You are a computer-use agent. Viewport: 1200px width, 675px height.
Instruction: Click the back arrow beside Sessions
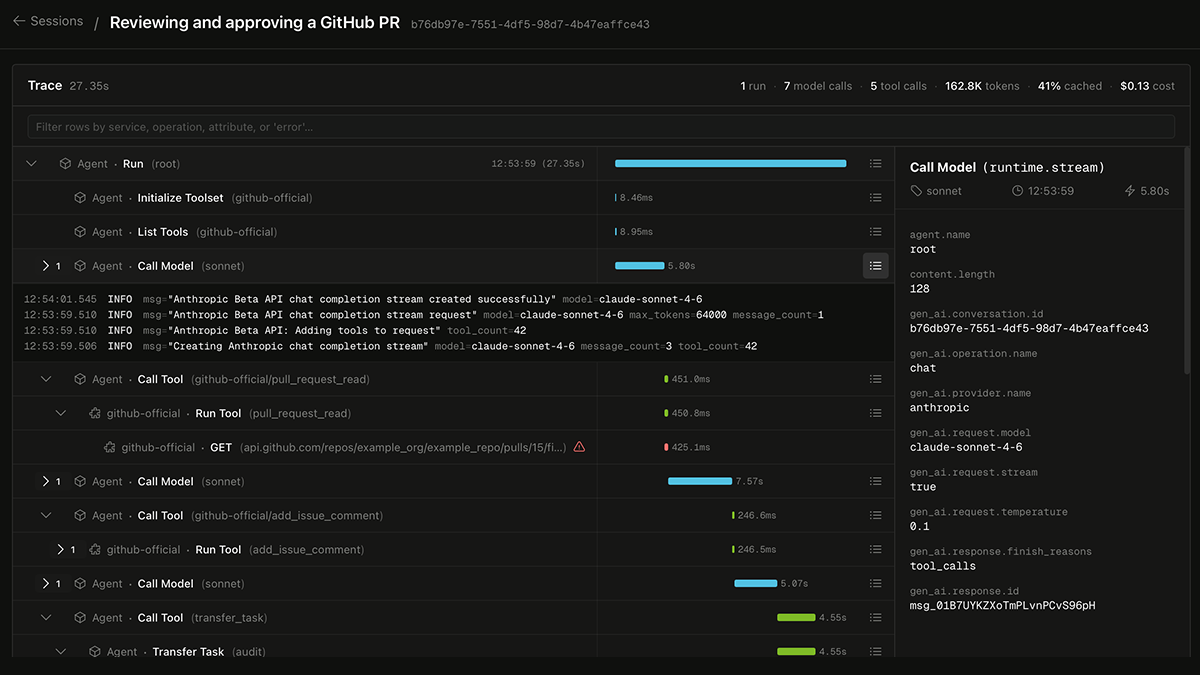pyautogui.click(x=19, y=21)
